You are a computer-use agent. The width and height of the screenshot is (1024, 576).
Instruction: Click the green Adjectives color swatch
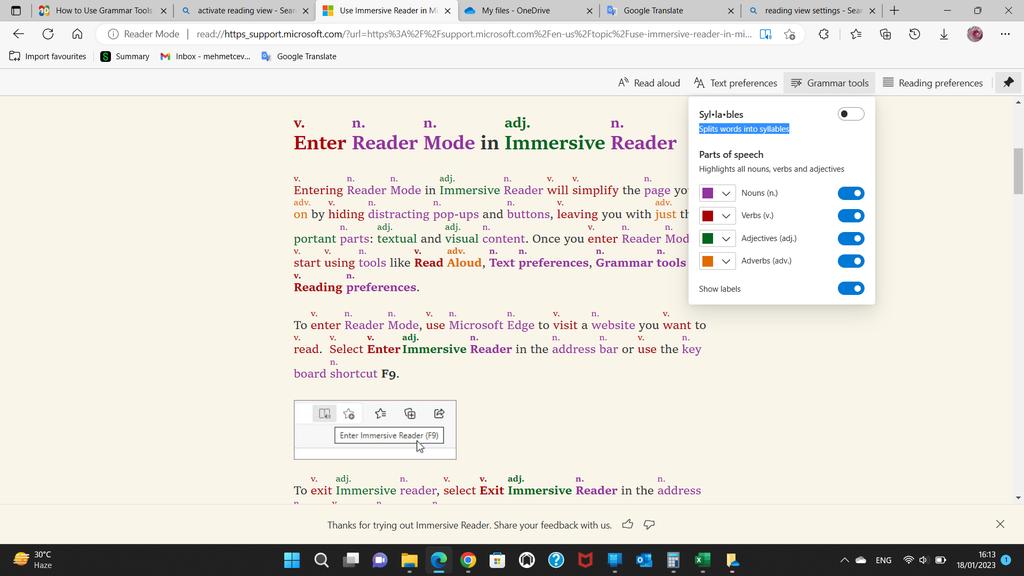click(x=707, y=238)
